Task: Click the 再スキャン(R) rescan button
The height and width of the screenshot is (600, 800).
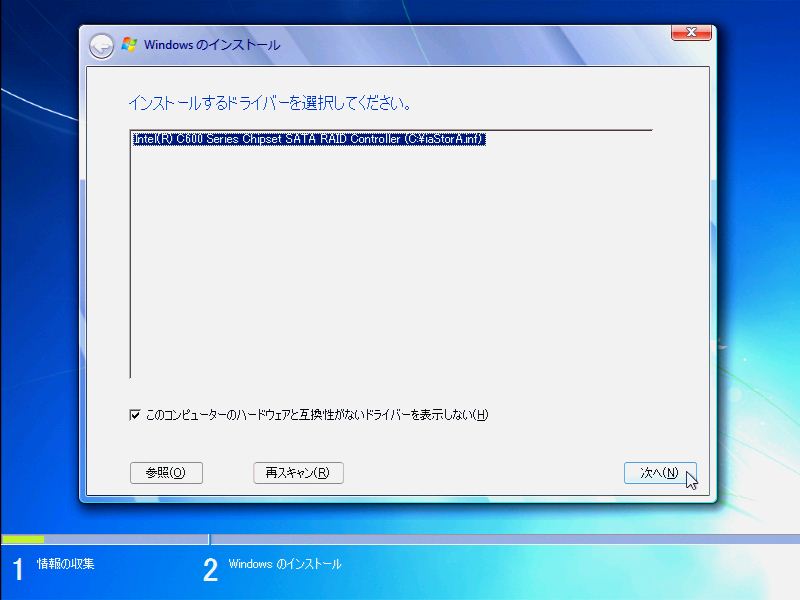Action: (x=298, y=472)
